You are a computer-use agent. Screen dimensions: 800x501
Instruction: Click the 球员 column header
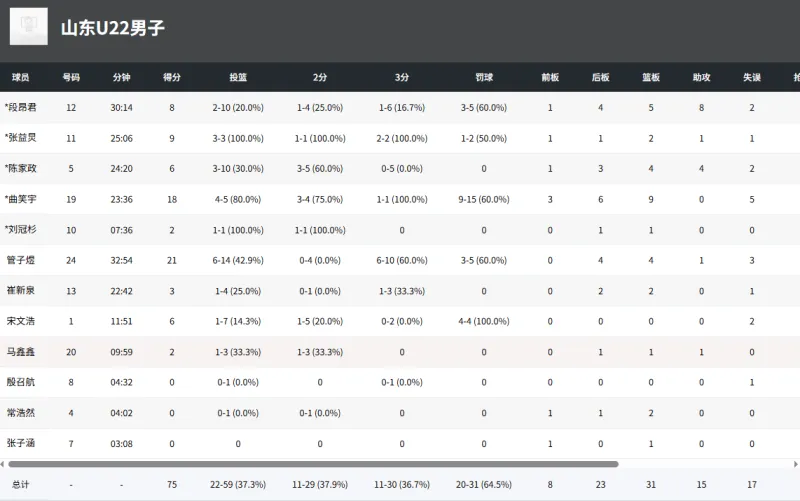21,77
